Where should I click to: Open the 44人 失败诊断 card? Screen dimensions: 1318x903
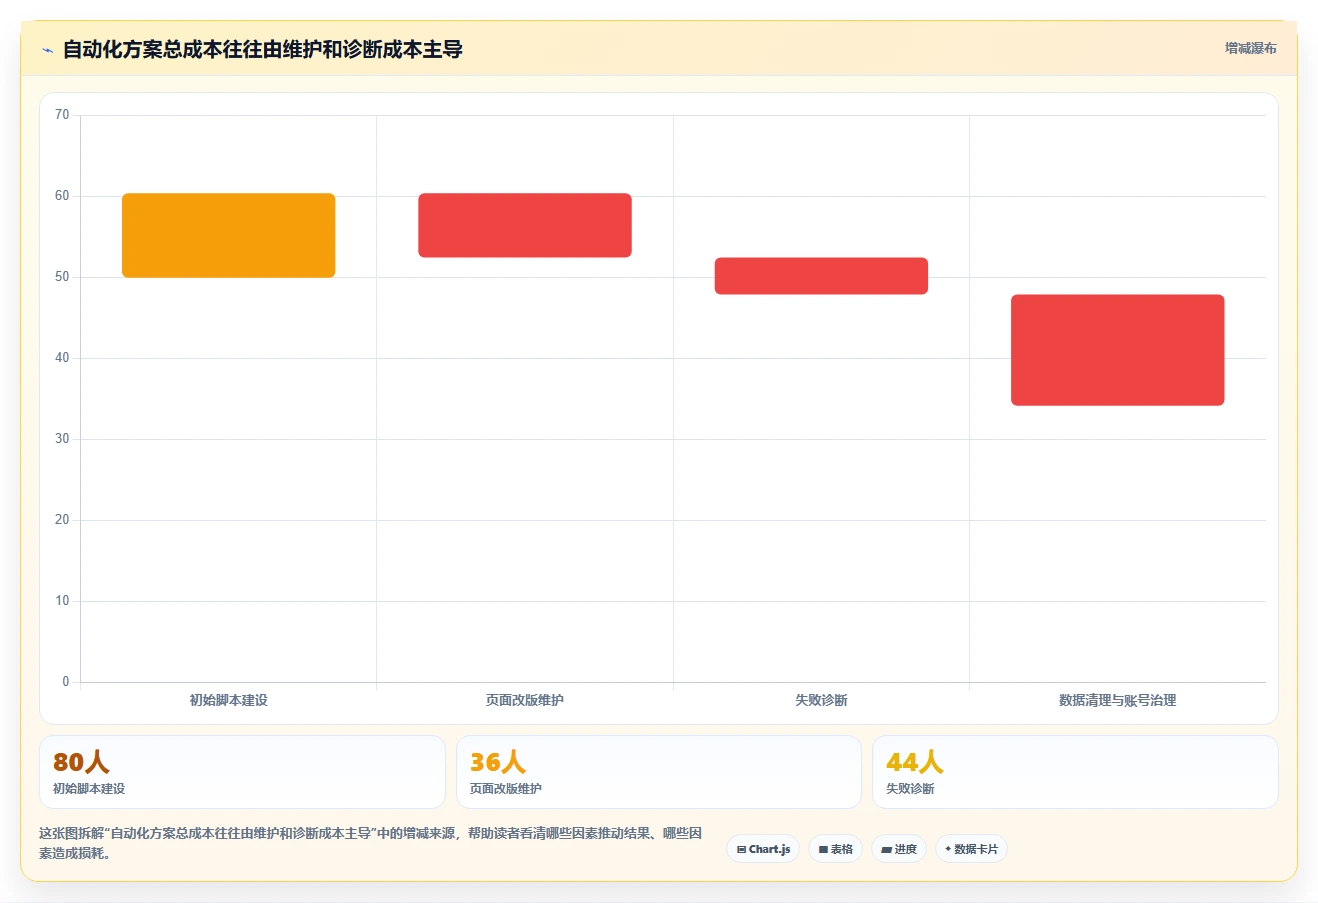click(x=1075, y=772)
